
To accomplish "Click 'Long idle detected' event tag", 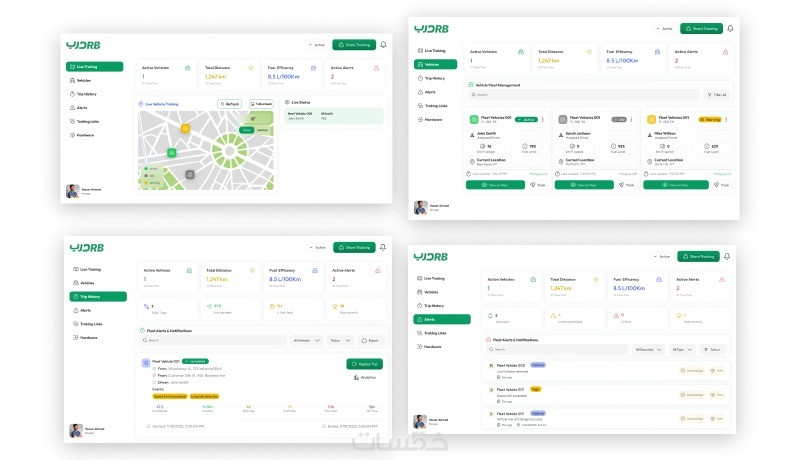I will pyautogui.click(x=204, y=396).
